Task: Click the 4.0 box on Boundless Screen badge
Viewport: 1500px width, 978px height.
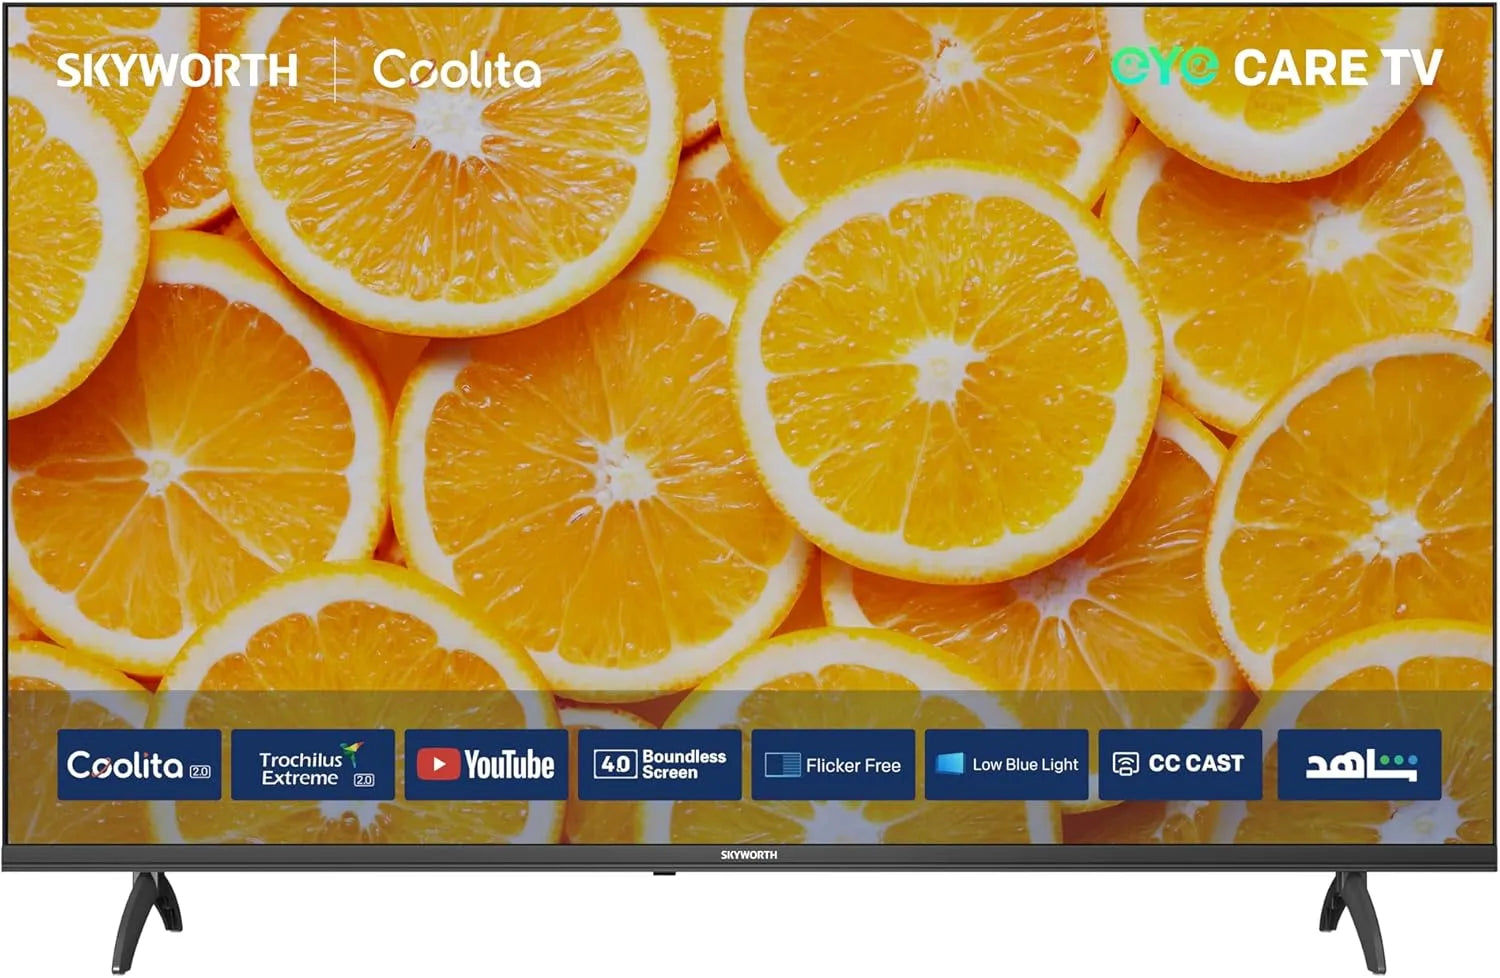Action: pos(615,765)
